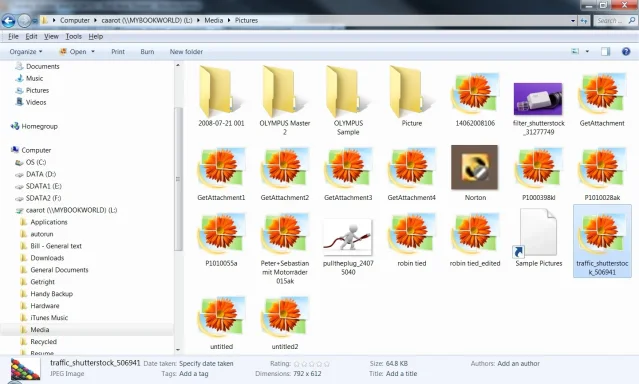
Task: Select the traffic_shutterstock_506941 image
Action: [602, 241]
